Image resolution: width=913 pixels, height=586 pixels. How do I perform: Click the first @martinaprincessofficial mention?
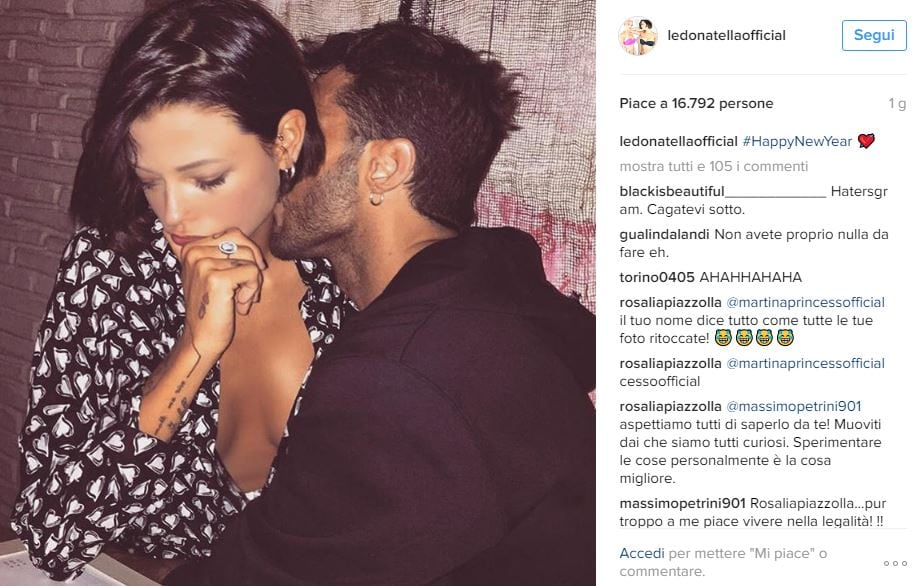point(805,302)
